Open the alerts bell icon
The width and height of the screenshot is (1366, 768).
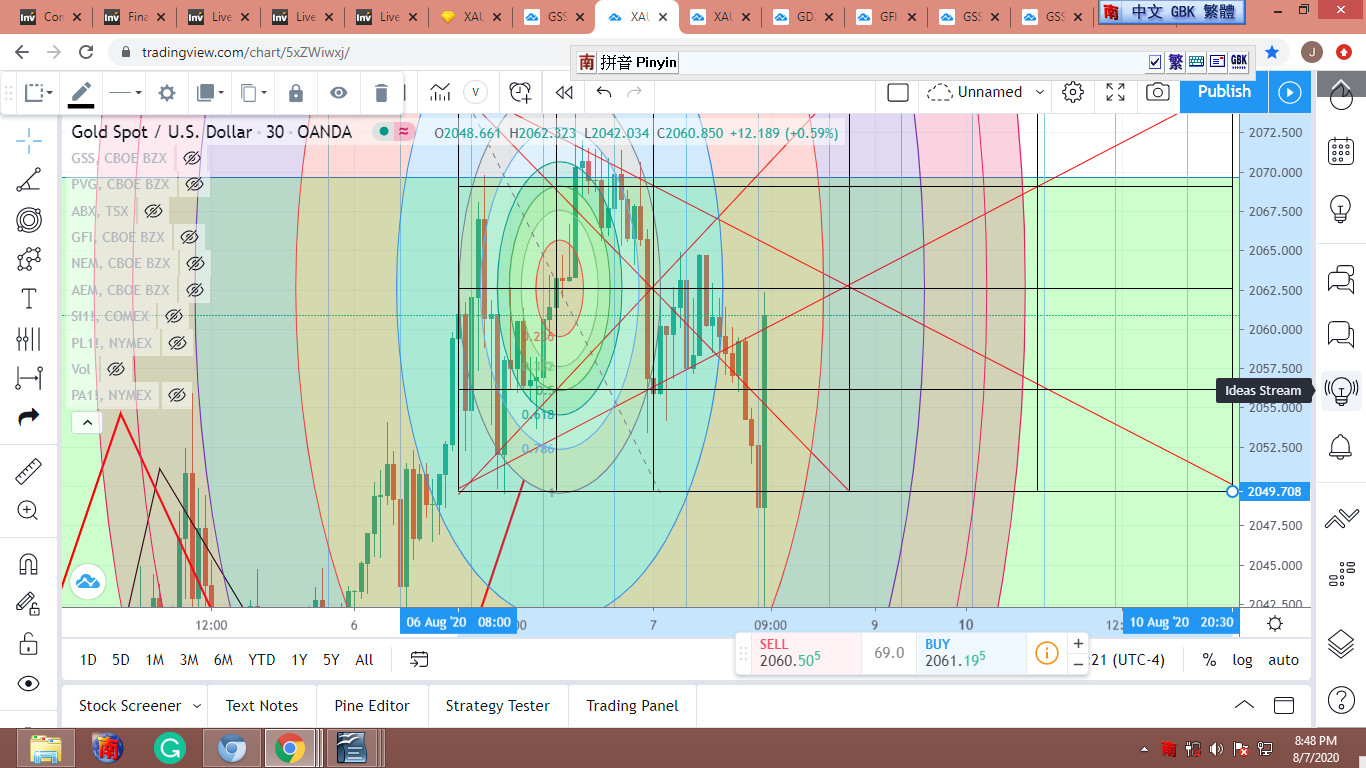[x=1340, y=447]
